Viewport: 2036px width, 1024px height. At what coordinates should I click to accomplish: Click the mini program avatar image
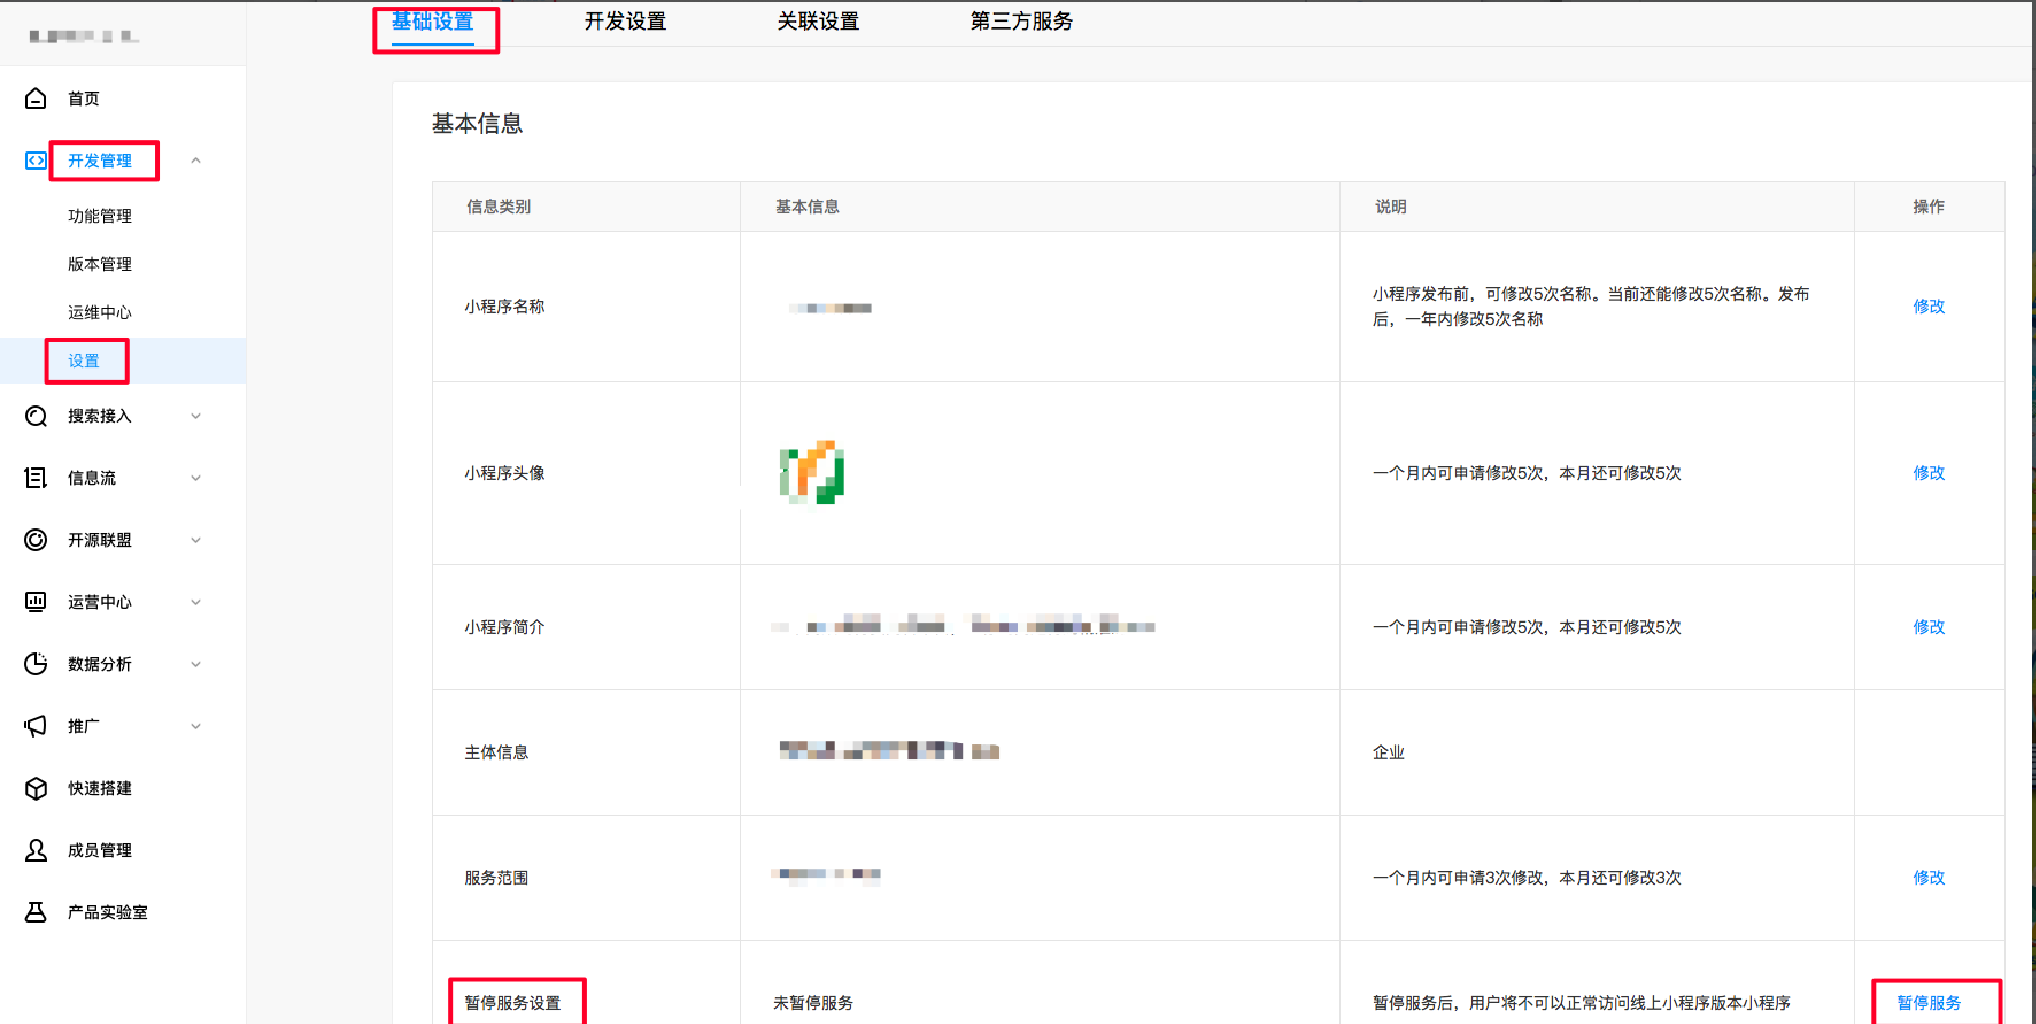811,472
